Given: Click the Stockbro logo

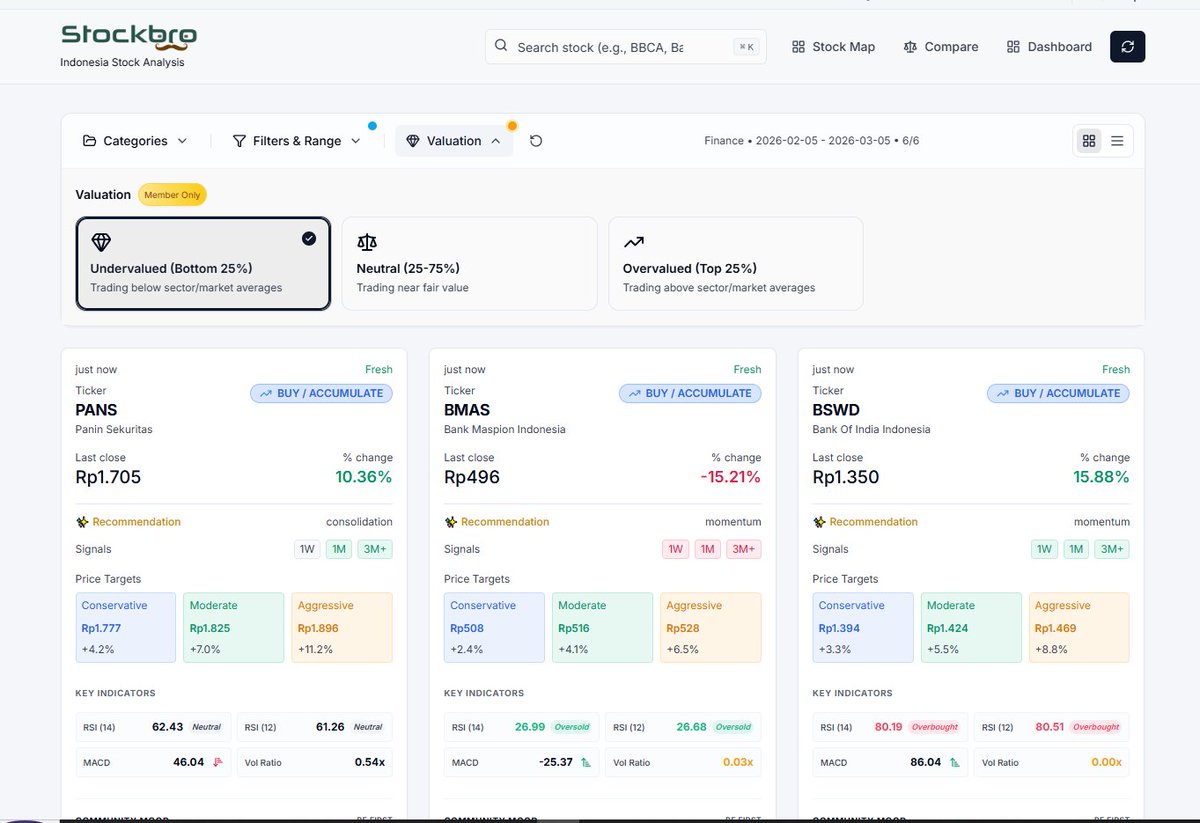Looking at the screenshot, I should click(x=128, y=37).
